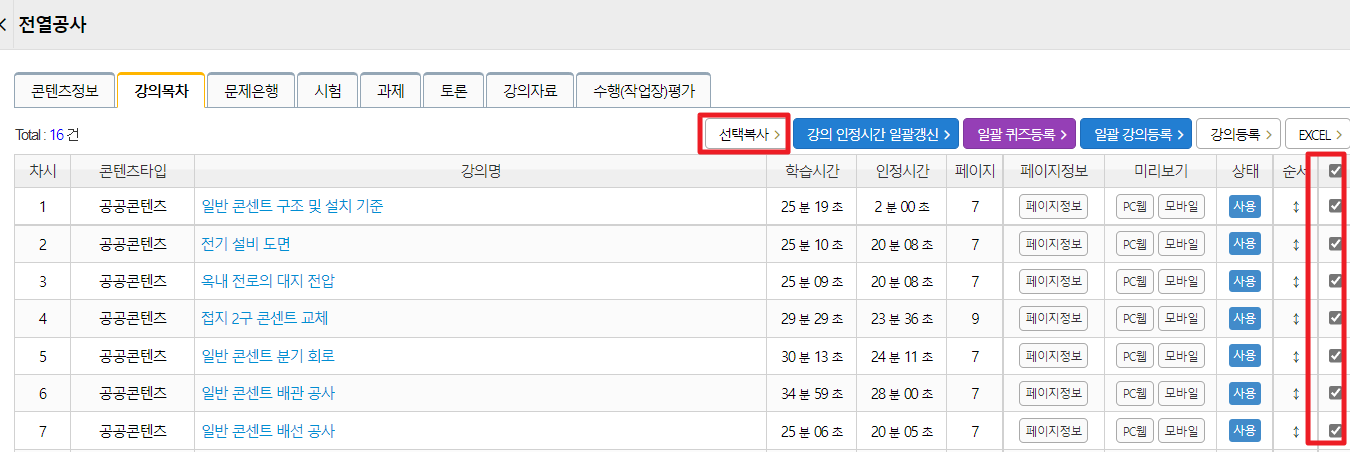Click 사용 status badge in row 6

point(1244,394)
